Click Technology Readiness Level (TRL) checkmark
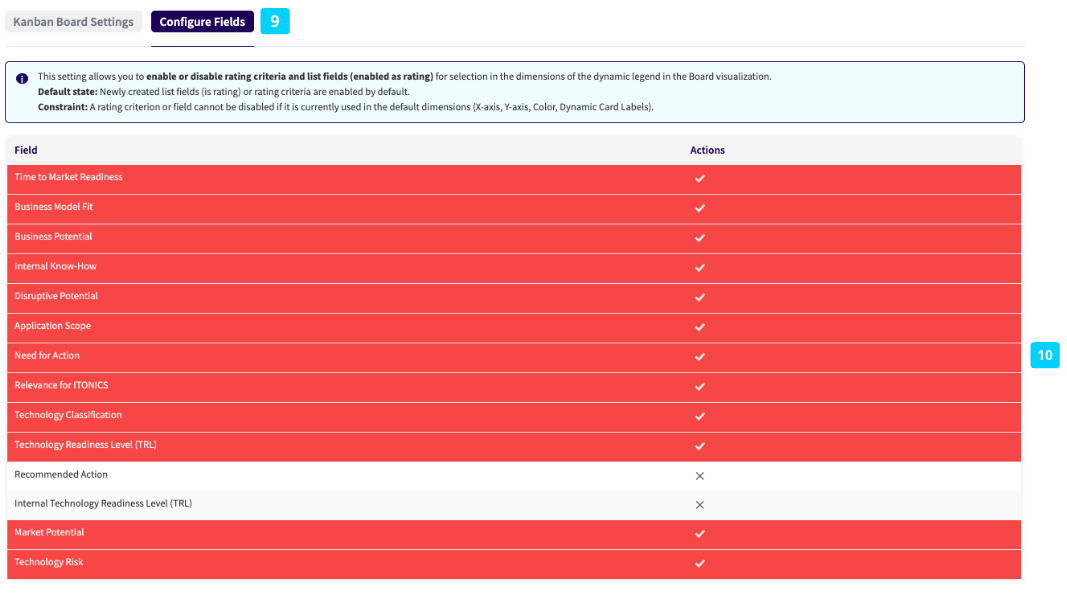The height and width of the screenshot is (596, 1067). pos(700,446)
